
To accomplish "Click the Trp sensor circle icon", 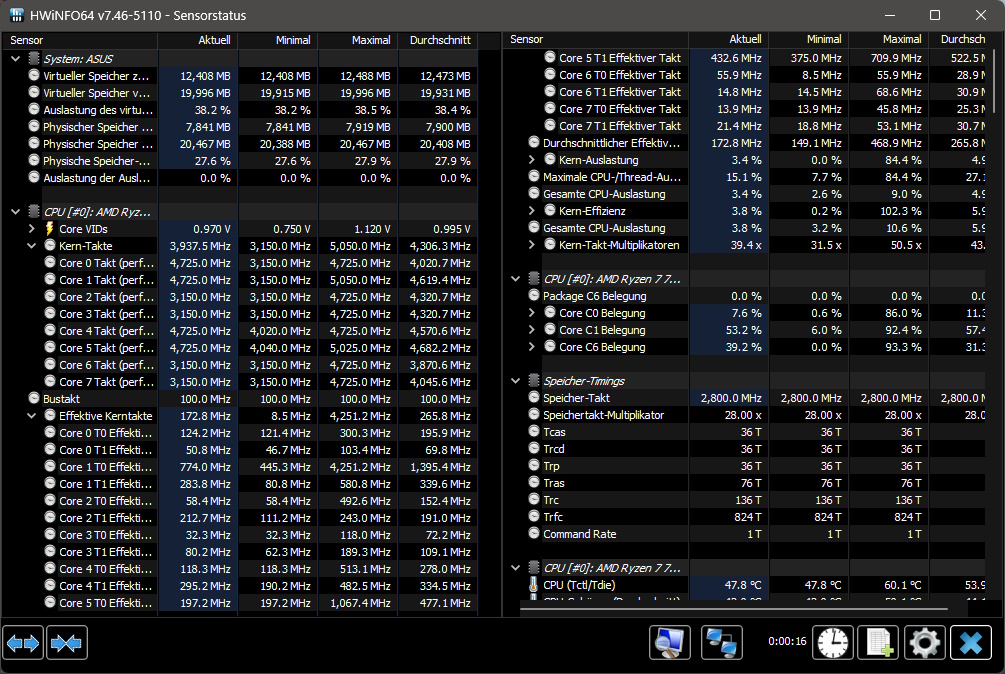I will pyautogui.click(x=534, y=465).
